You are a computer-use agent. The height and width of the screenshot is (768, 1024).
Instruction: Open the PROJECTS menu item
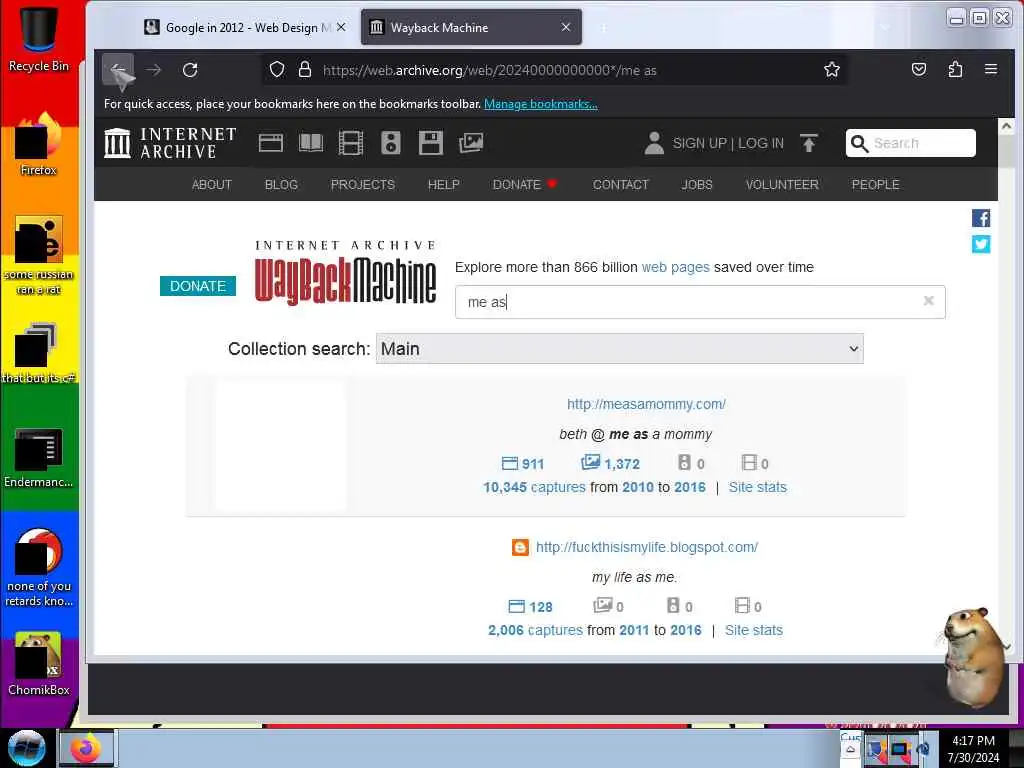(362, 185)
